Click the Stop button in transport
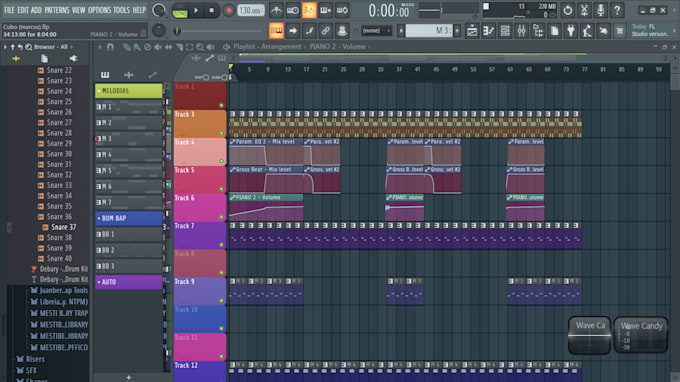The height and width of the screenshot is (382, 680). tap(212, 10)
